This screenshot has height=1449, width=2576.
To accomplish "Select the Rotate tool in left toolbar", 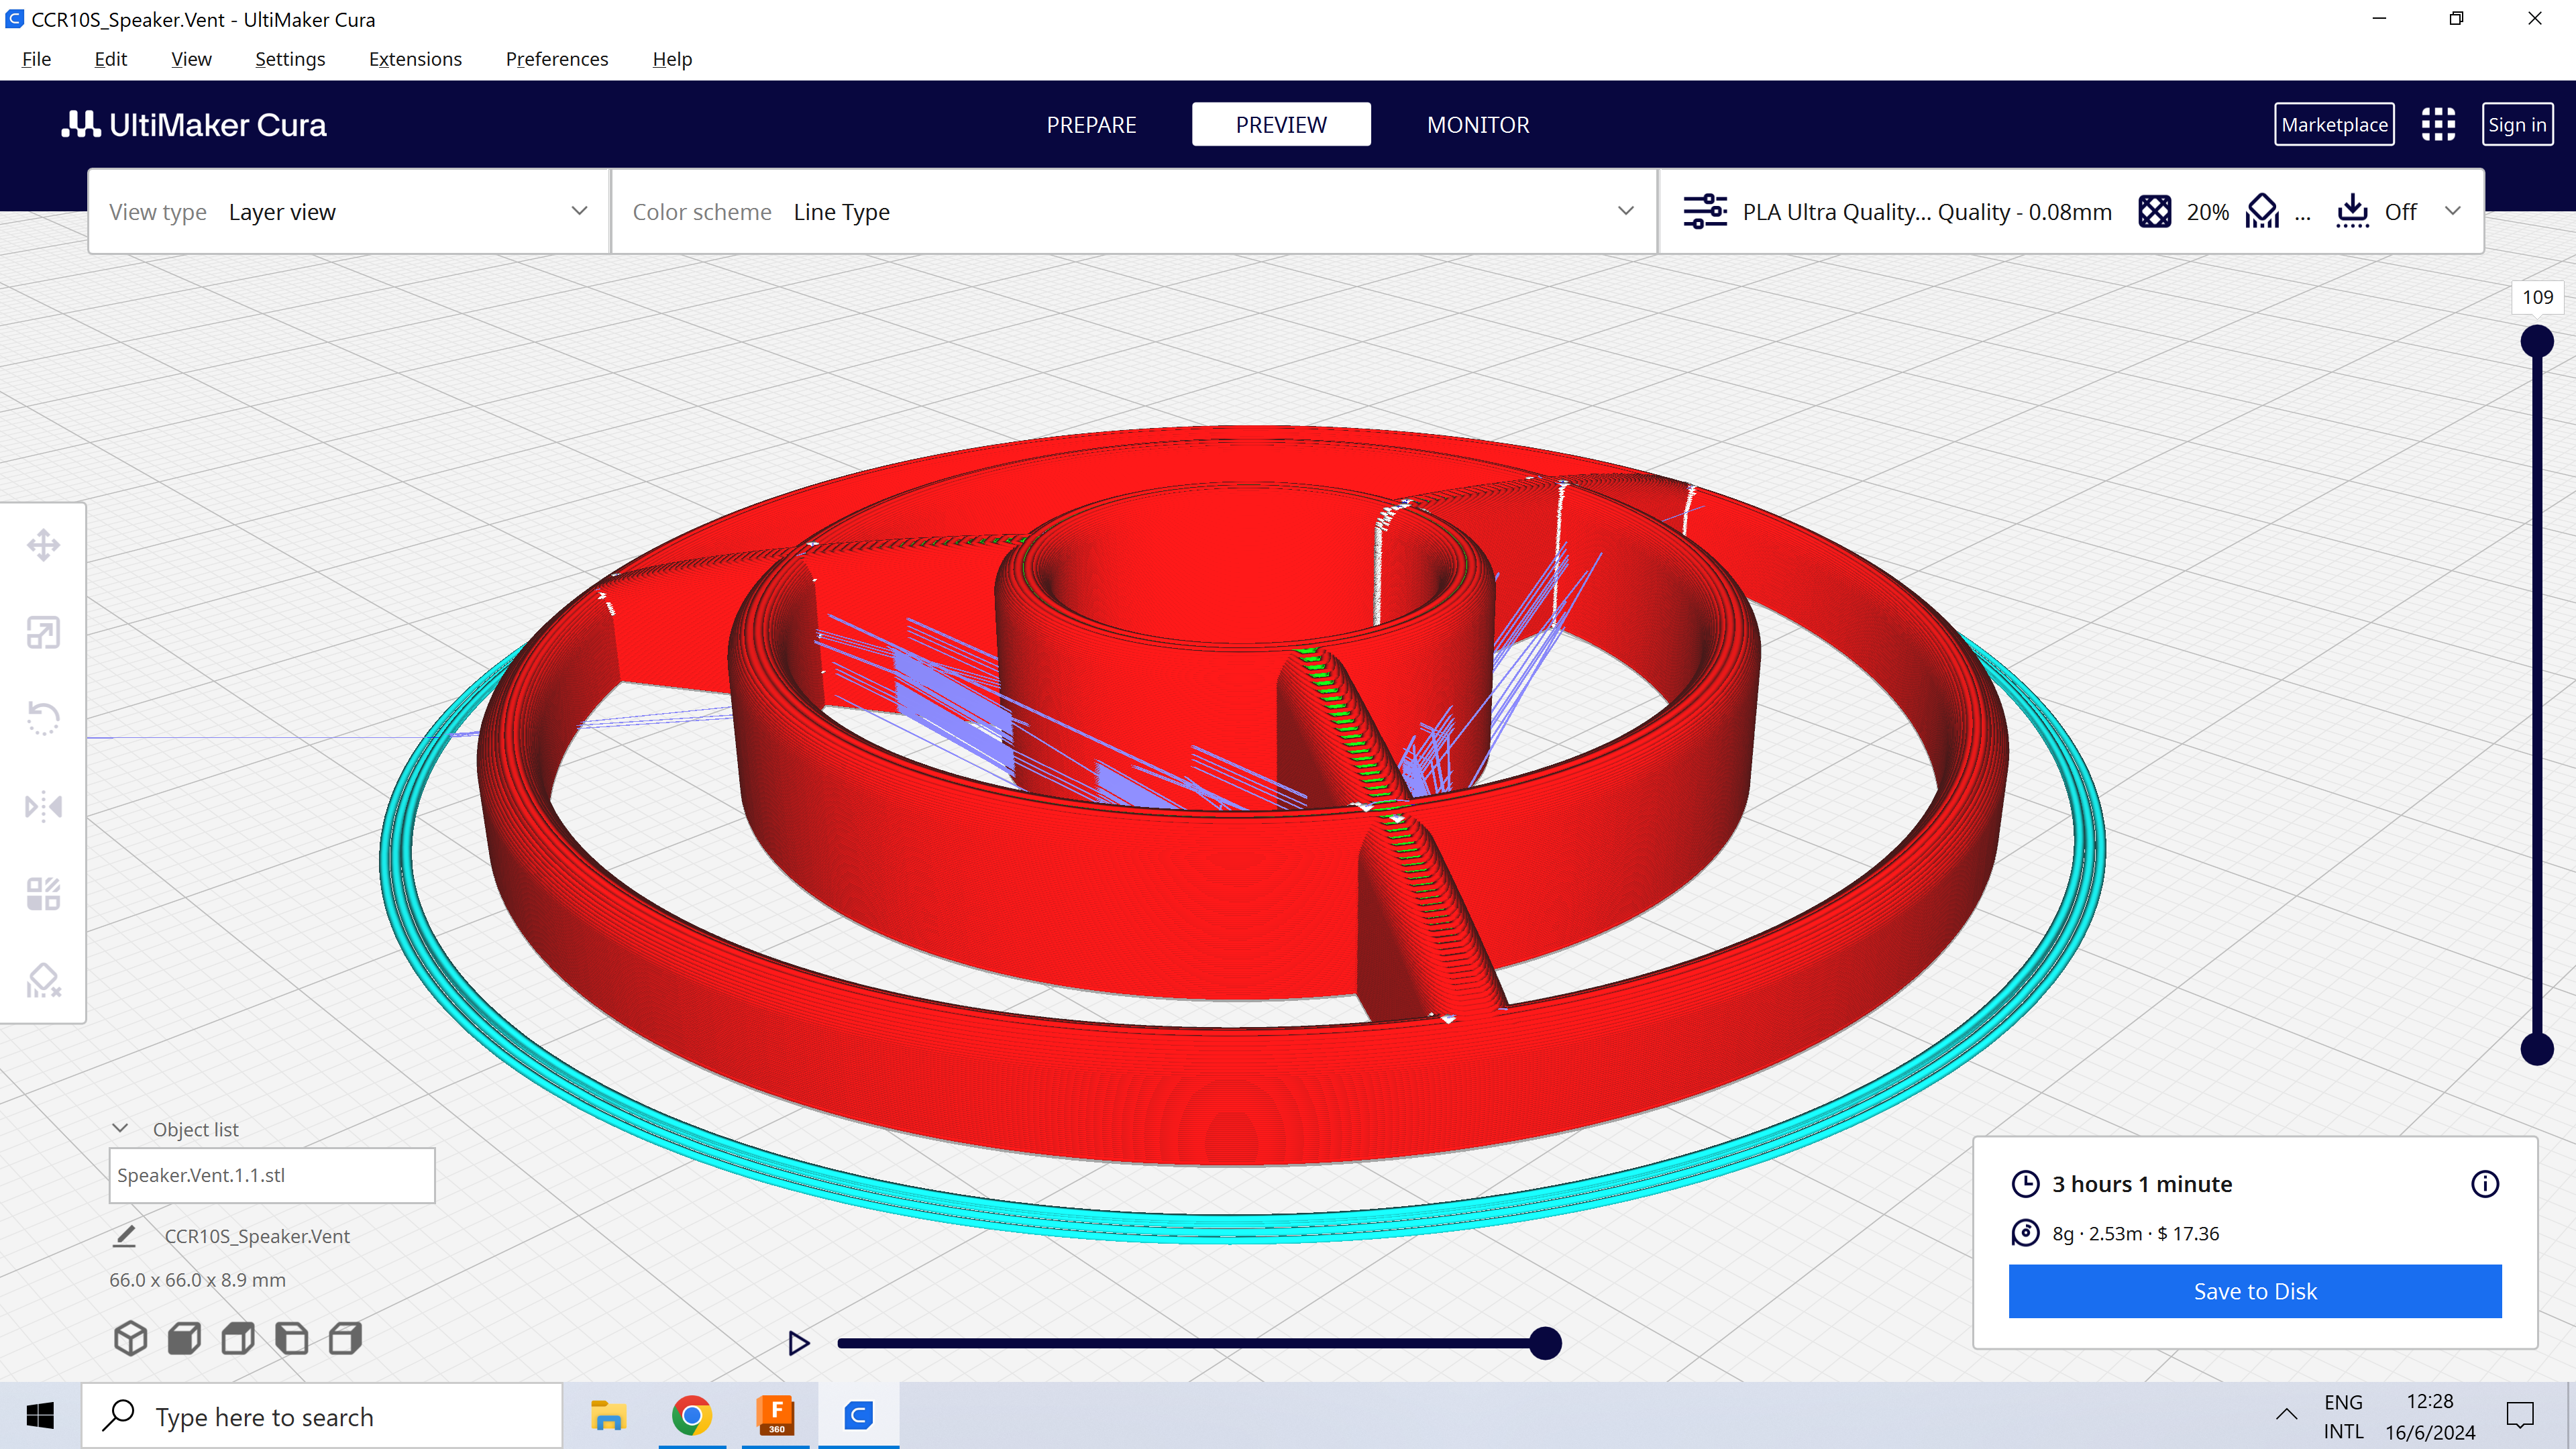I will (43, 719).
